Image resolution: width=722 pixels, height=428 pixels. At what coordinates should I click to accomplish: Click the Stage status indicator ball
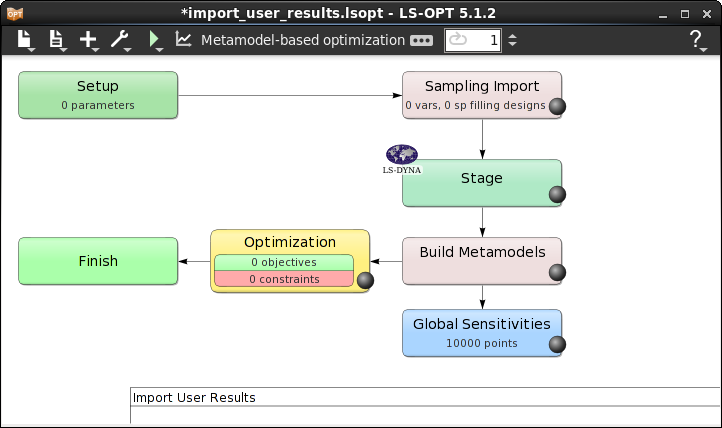pos(557,195)
